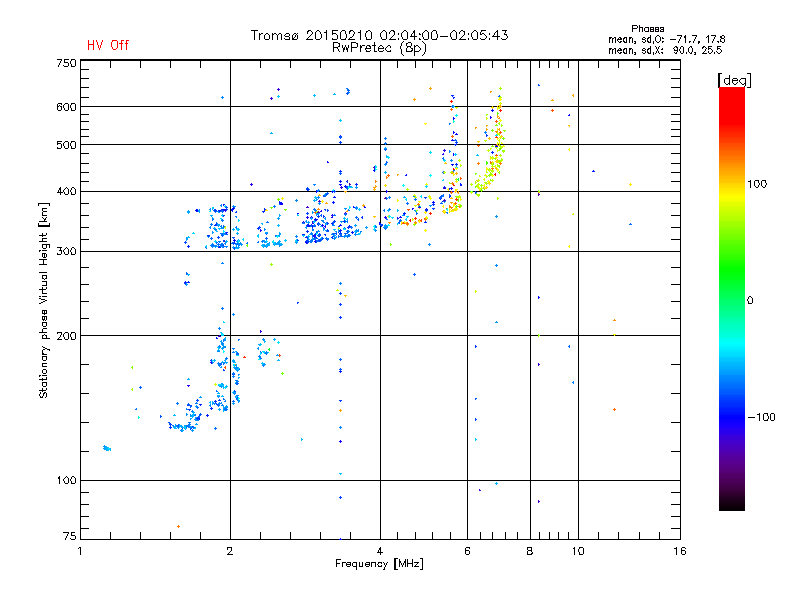Screen dimensions: 800x600
Task: Click the '100' height axis tick label
Action: 66,480
